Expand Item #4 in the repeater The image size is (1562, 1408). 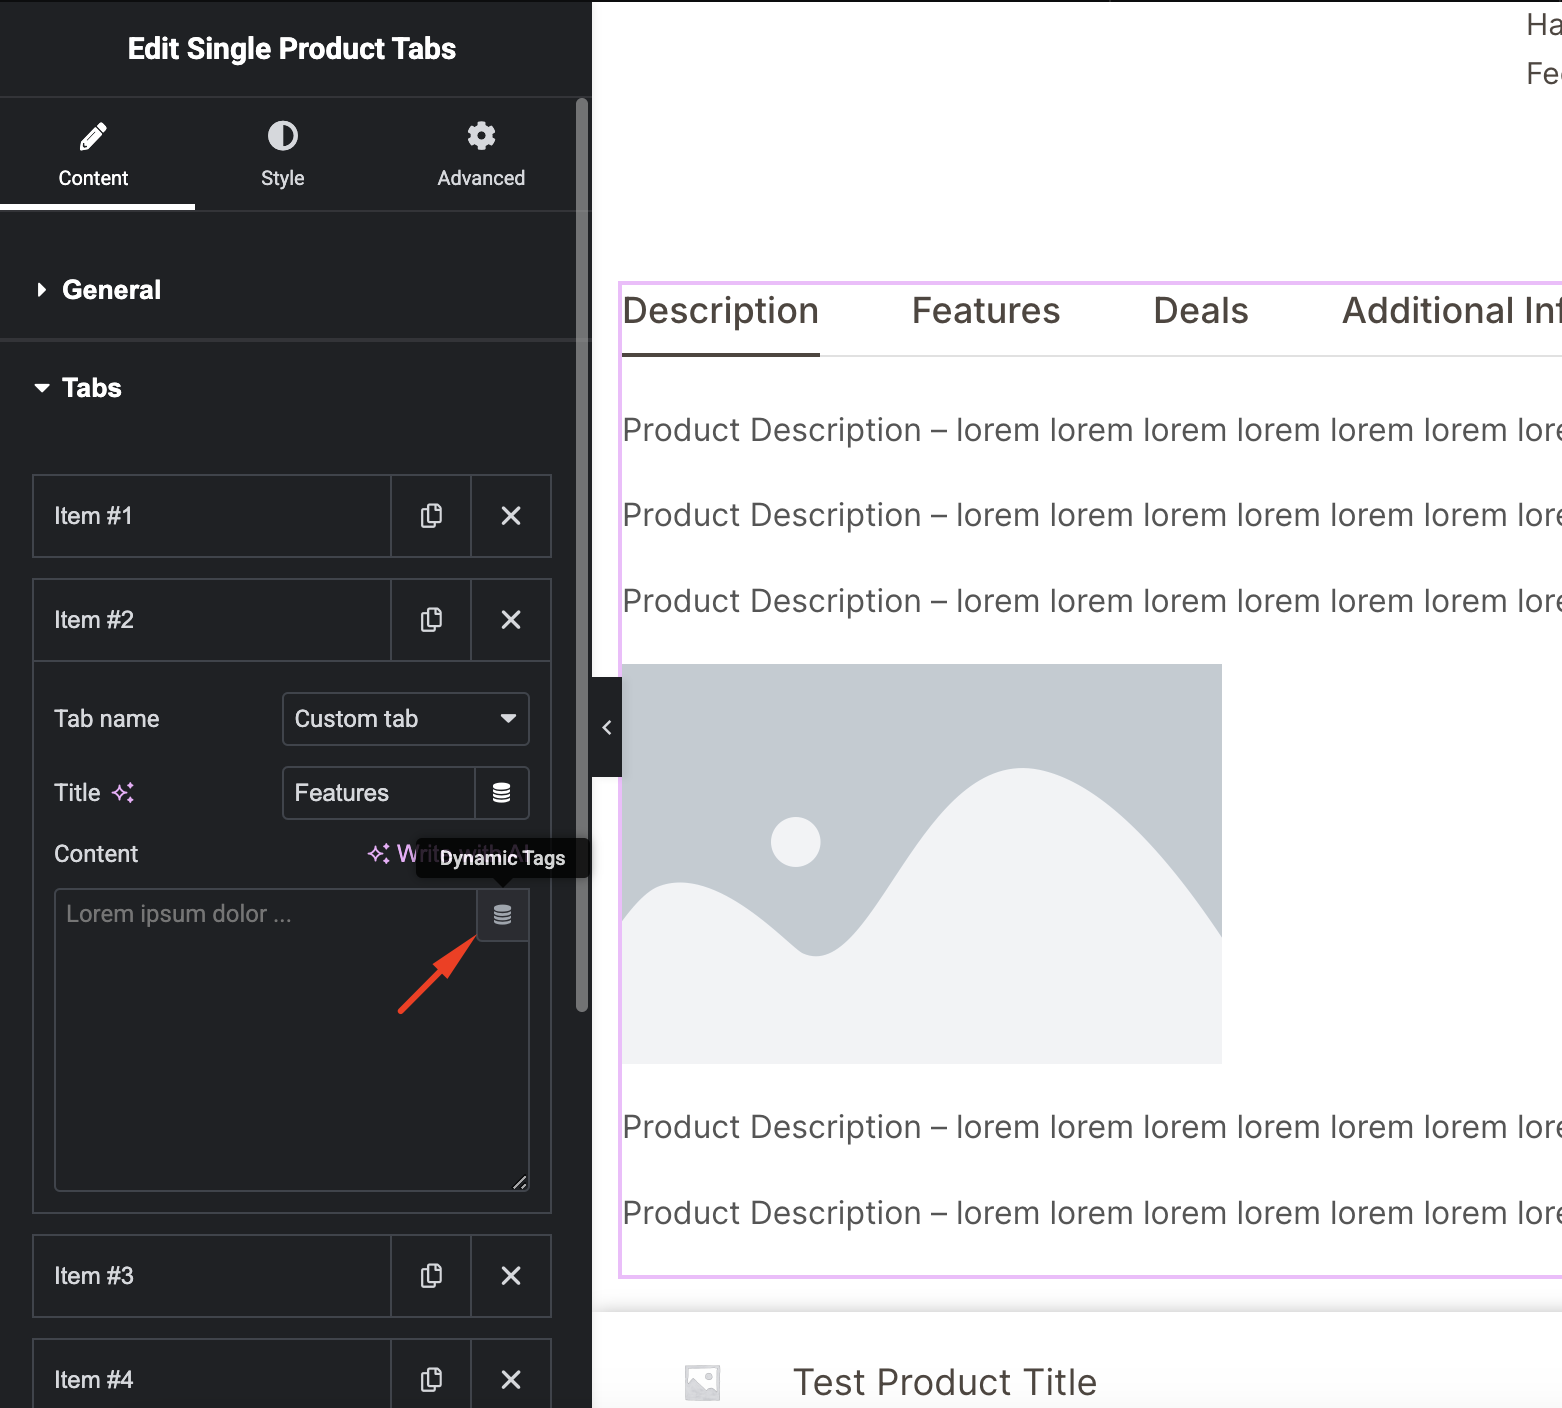212,1380
